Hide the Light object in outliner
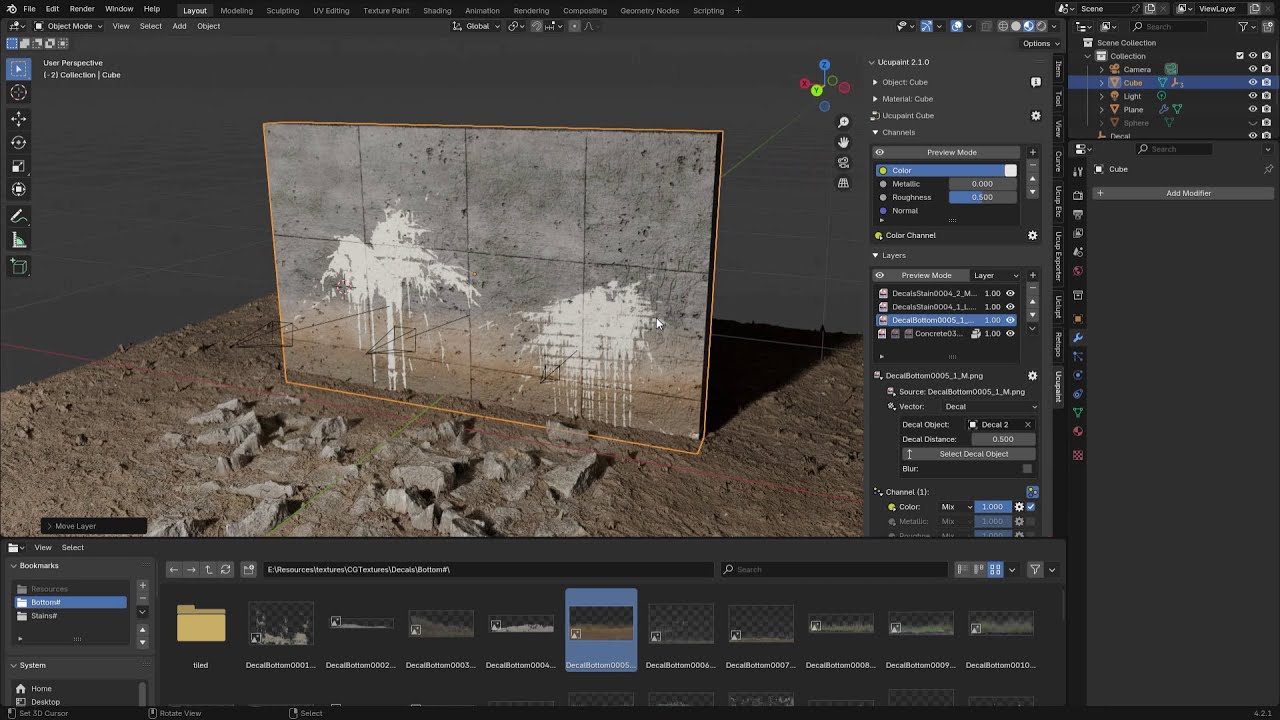Image resolution: width=1280 pixels, height=720 pixels. click(1253, 96)
